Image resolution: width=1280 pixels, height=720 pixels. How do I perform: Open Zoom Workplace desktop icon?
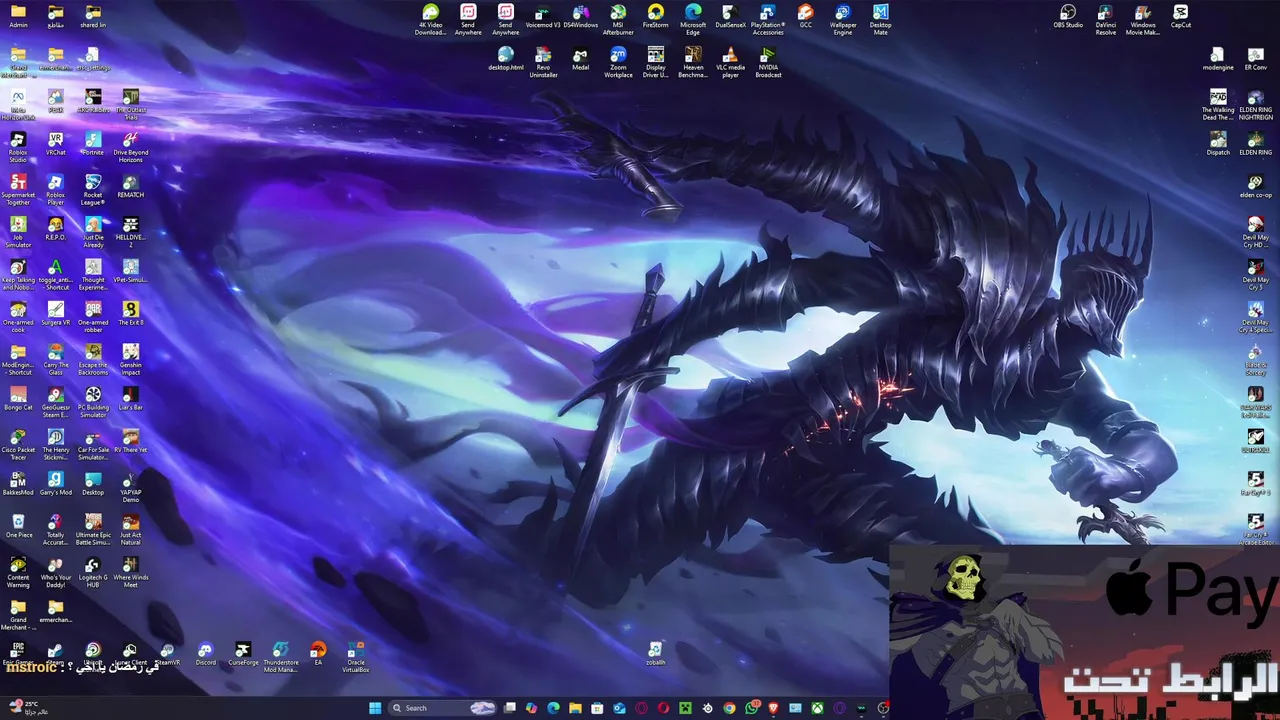tap(618, 63)
